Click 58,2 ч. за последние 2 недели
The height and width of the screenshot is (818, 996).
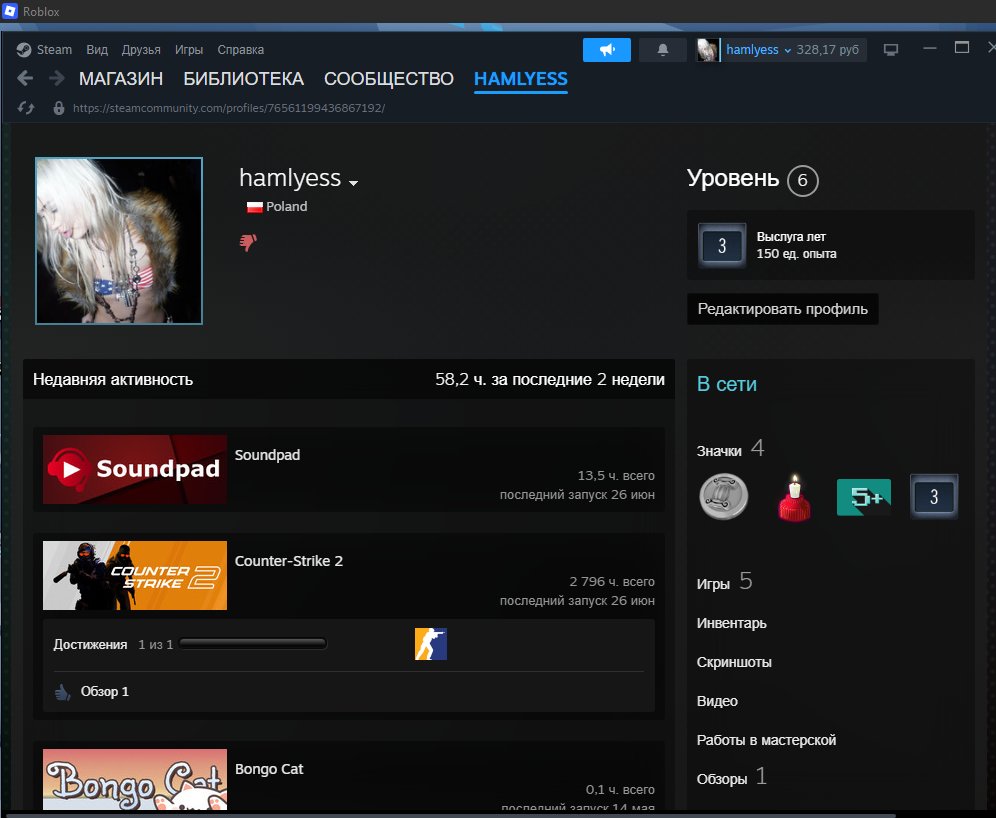tap(550, 380)
